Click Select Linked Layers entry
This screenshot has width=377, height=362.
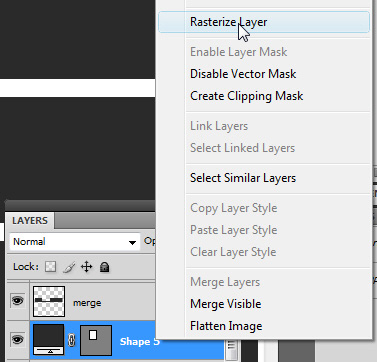[242, 148]
